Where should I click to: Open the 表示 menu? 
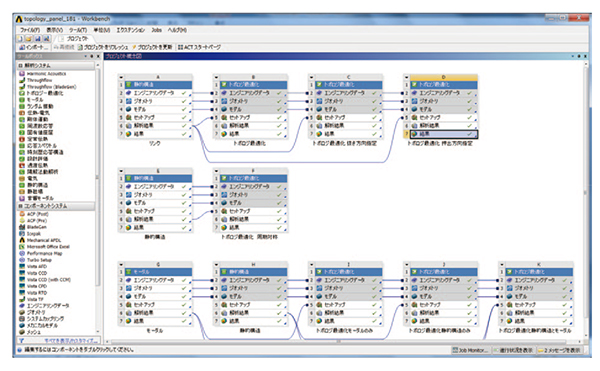pyautogui.click(x=55, y=30)
